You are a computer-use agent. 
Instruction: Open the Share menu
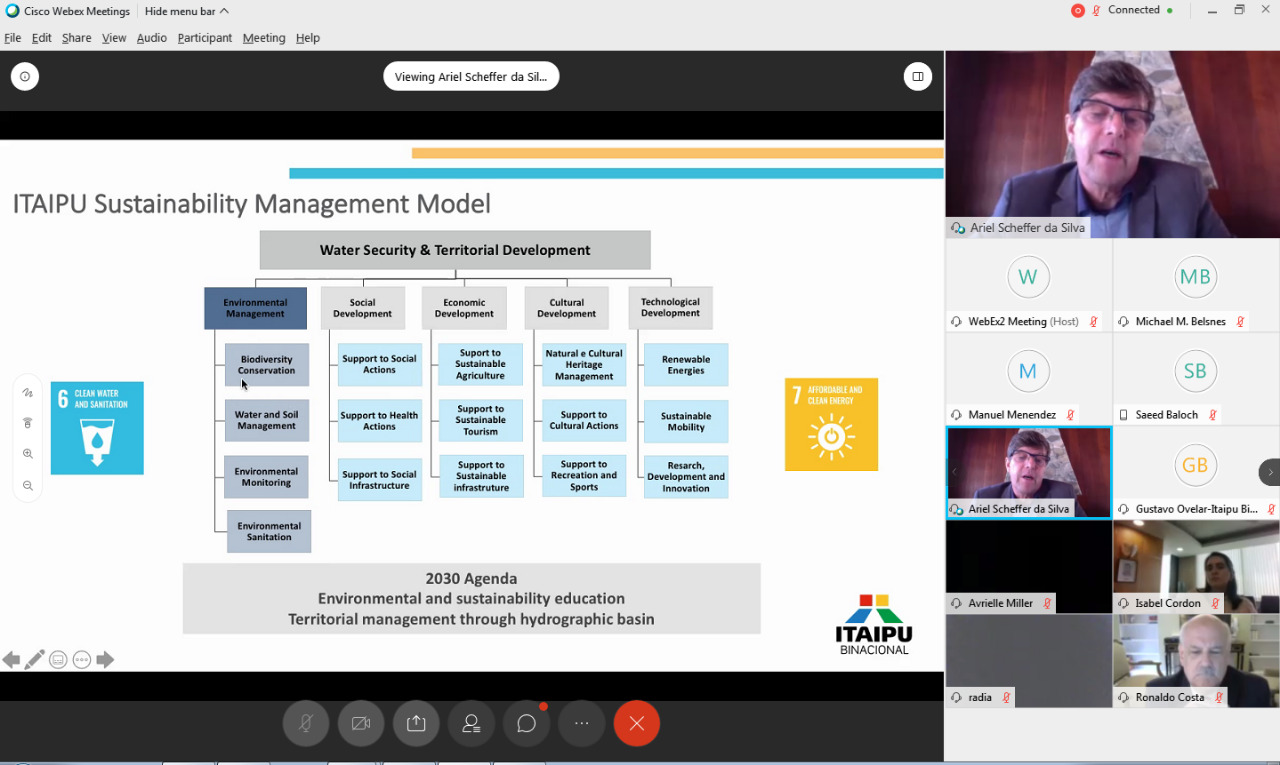click(76, 38)
